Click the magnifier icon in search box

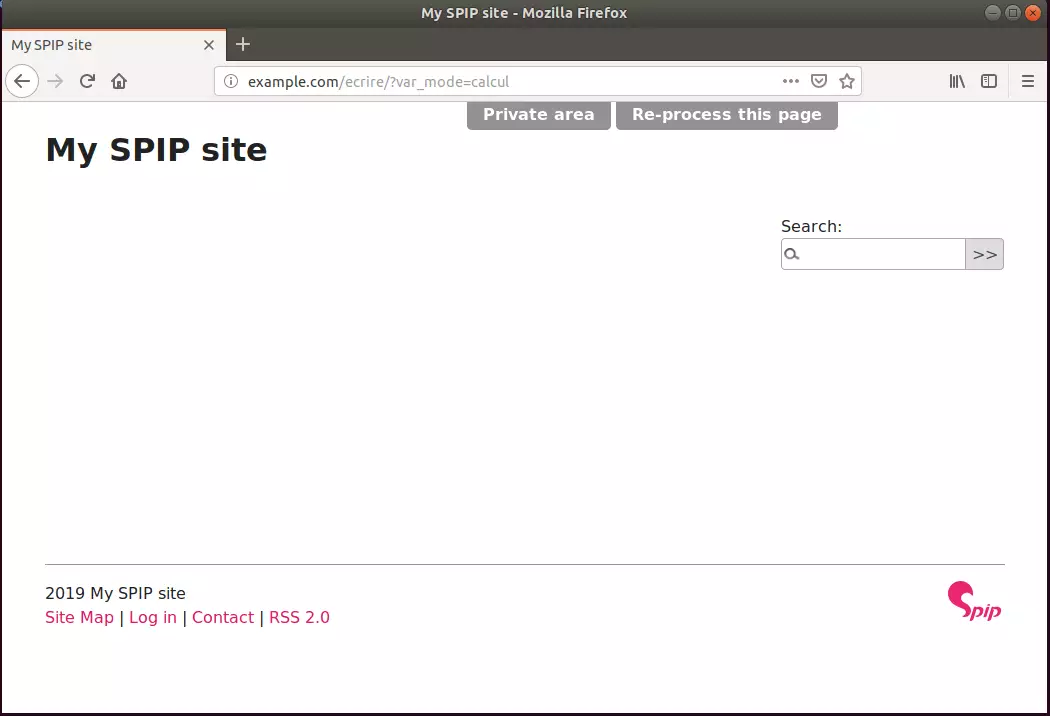tap(792, 254)
